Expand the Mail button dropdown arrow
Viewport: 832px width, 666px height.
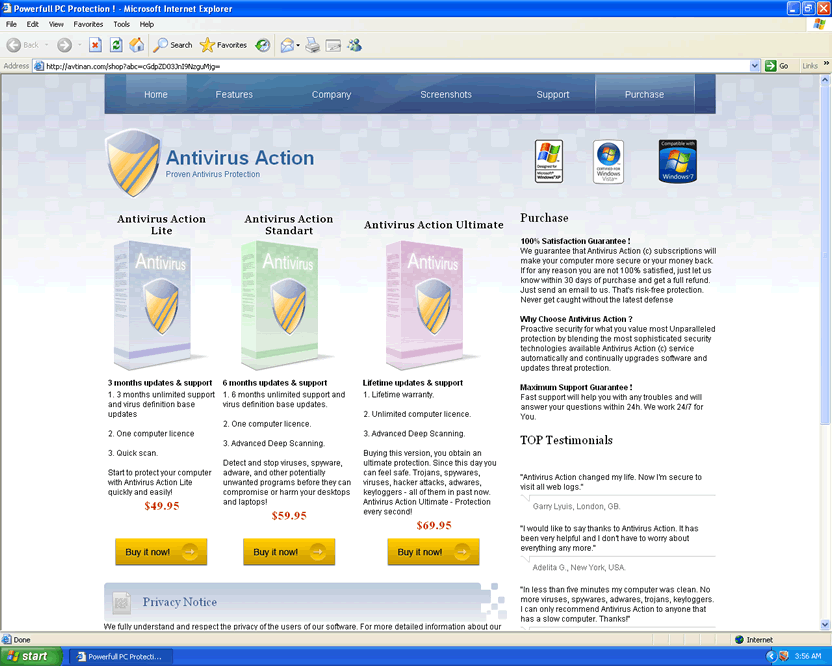coord(298,45)
